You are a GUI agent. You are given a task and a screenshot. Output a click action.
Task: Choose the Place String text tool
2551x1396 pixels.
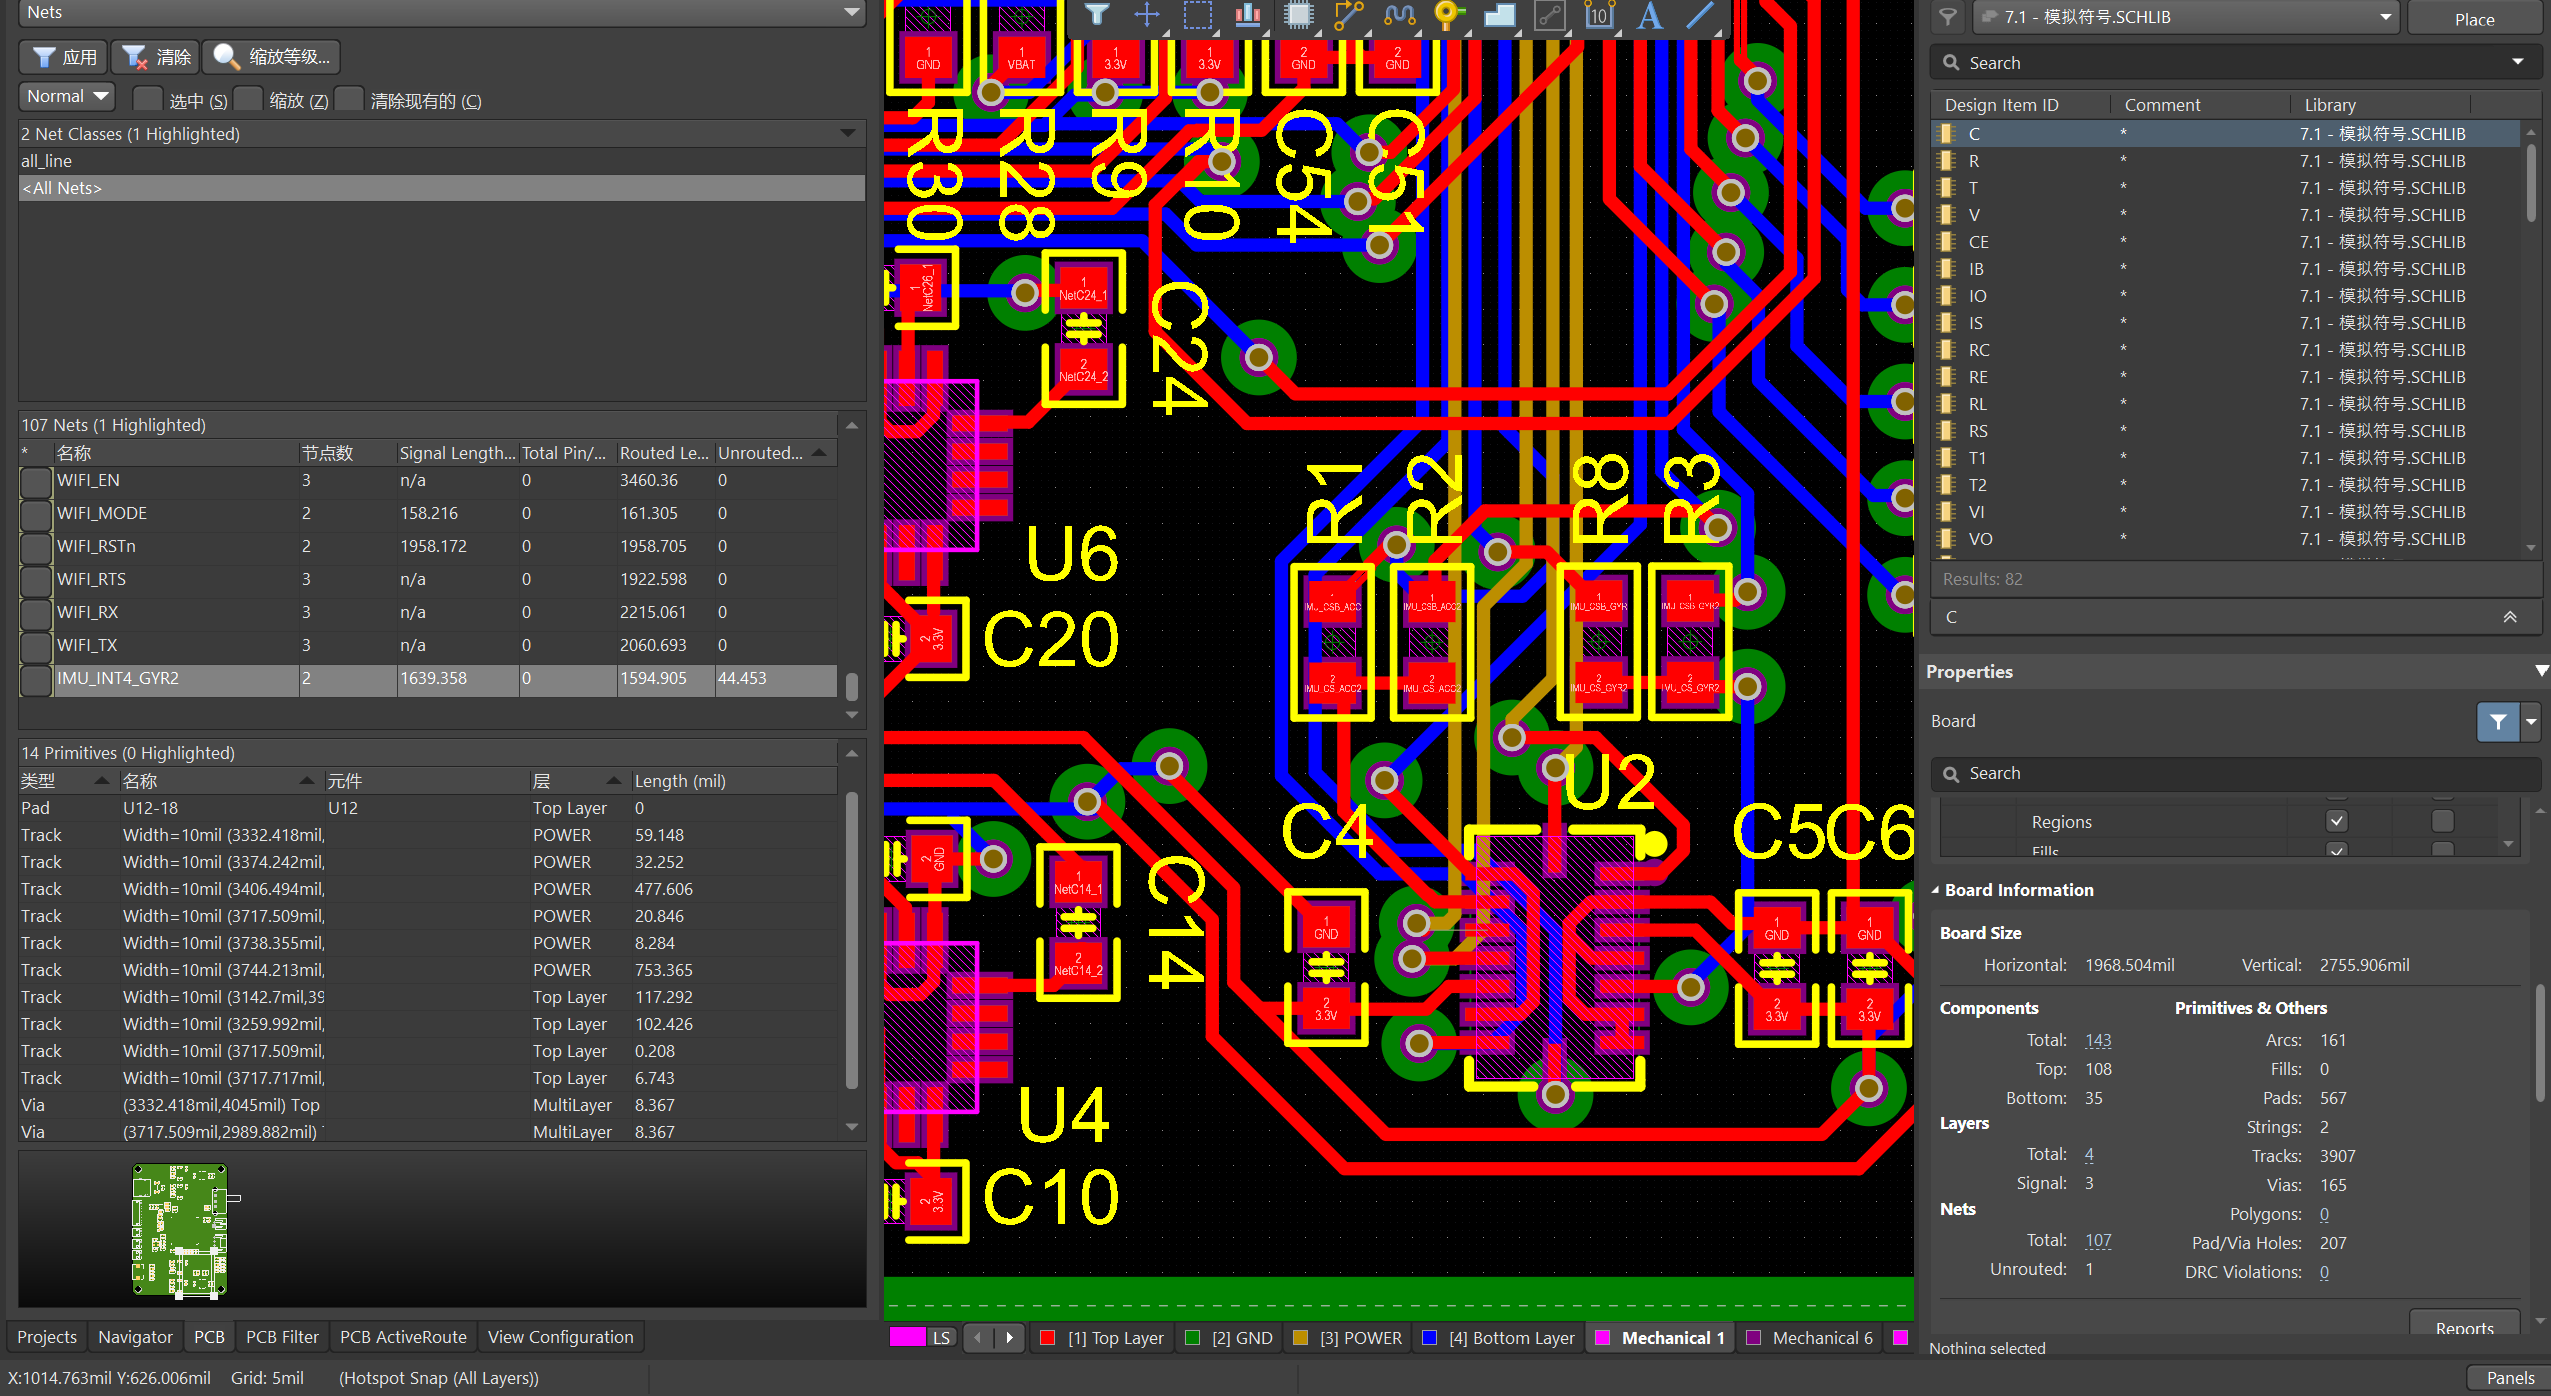(1649, 14)
